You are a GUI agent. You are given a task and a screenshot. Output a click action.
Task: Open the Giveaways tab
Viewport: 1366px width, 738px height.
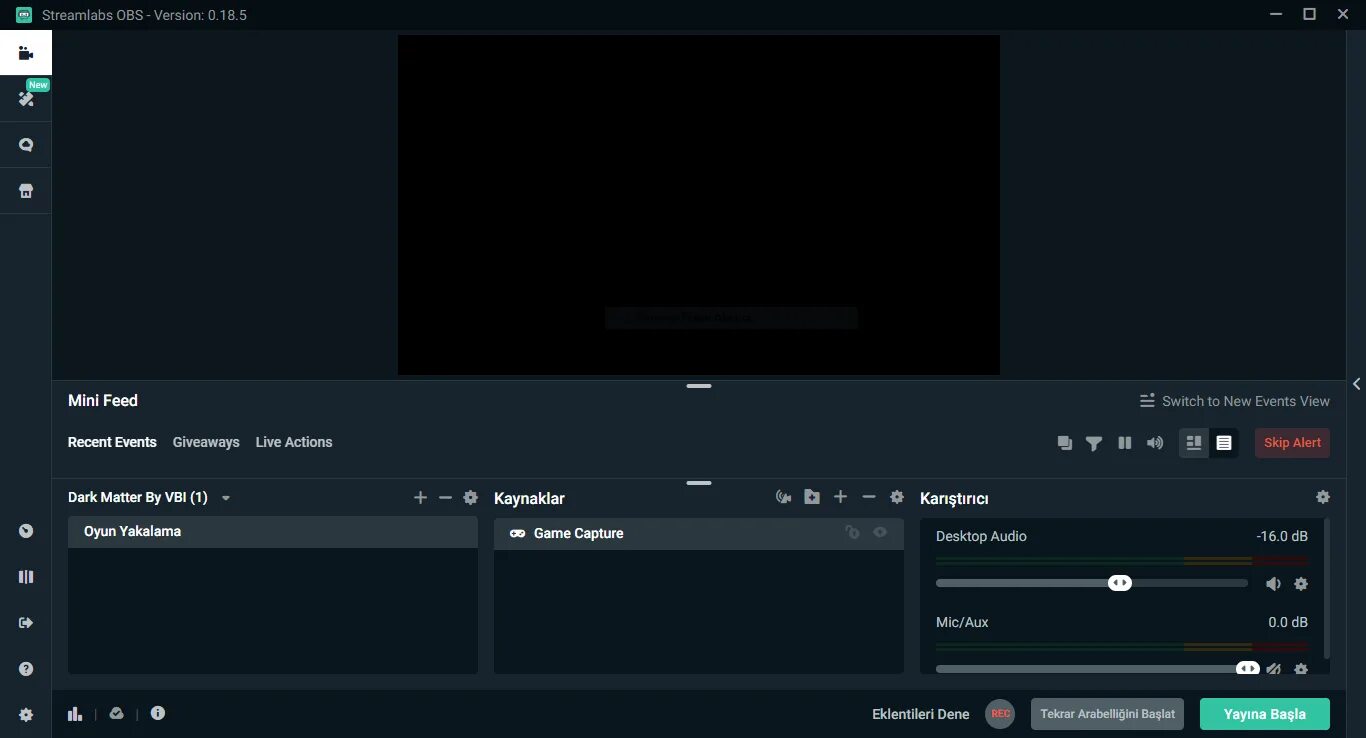click(206, 442)
